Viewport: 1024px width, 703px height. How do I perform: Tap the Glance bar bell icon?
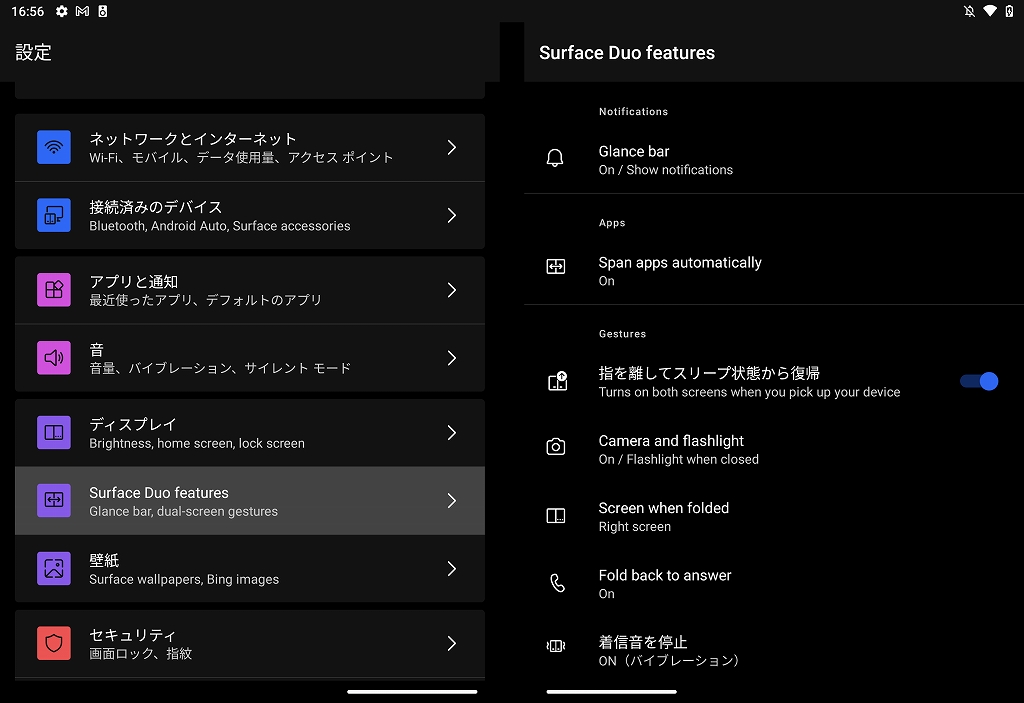[x=555, y=157]
